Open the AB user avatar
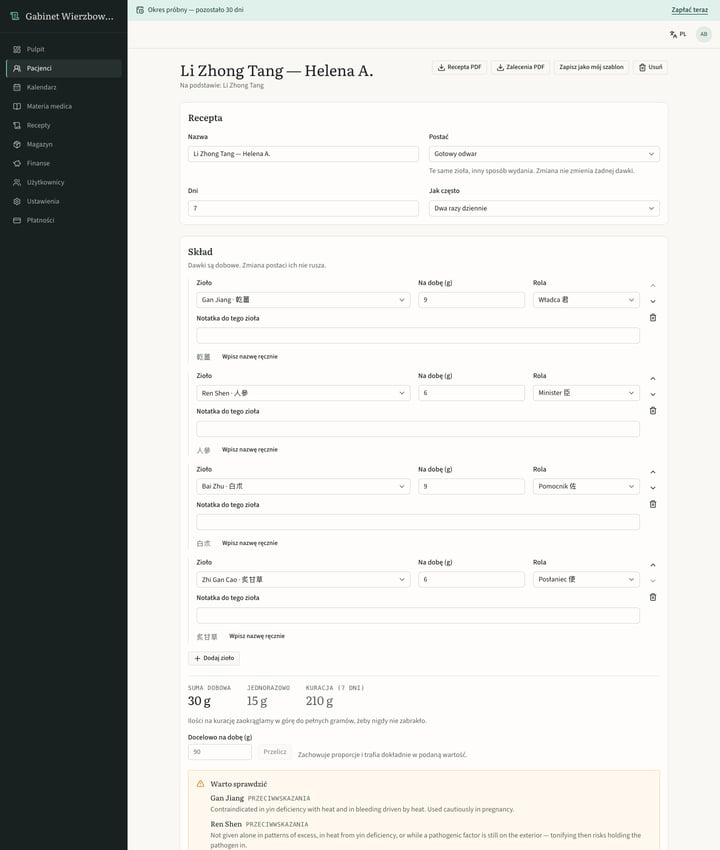 point(704,34)
